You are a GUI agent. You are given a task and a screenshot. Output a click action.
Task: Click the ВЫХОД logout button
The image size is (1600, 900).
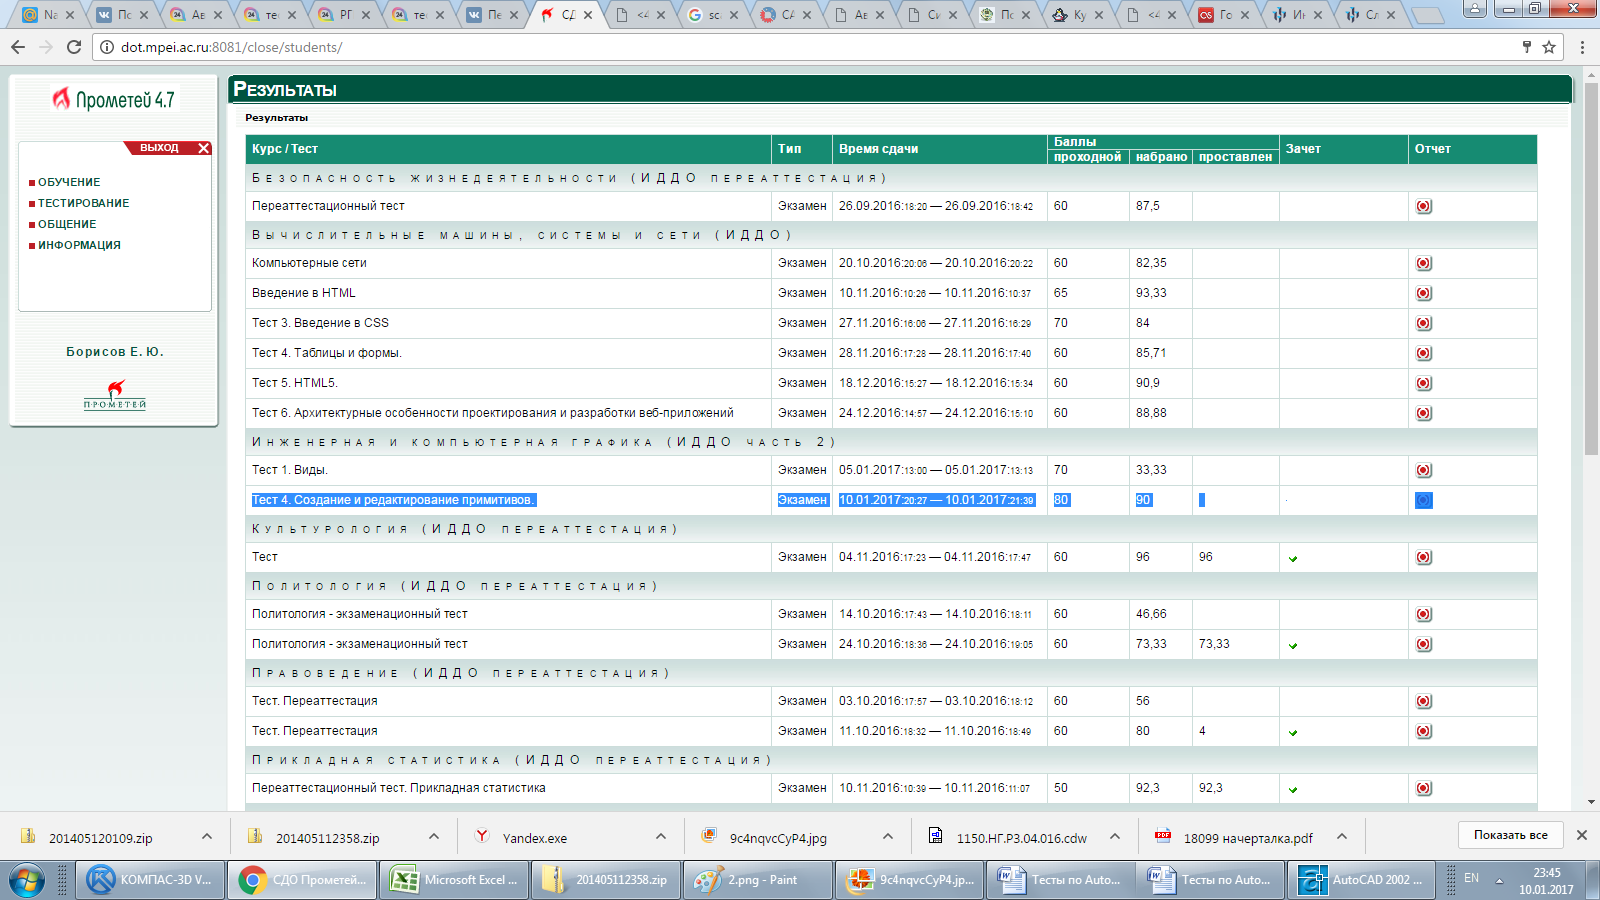point(159,148)
